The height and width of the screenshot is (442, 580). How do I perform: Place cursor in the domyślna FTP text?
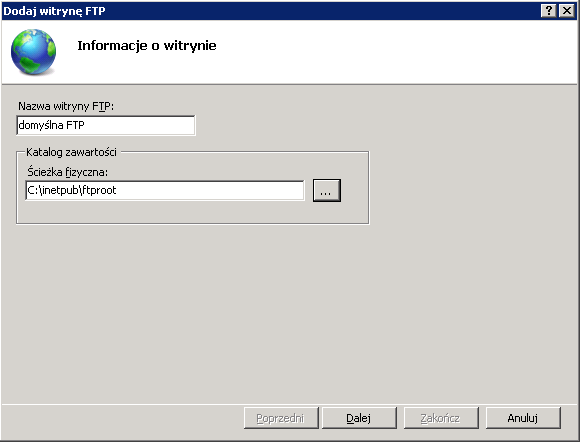pyautogui.click(x=51, y=125)
